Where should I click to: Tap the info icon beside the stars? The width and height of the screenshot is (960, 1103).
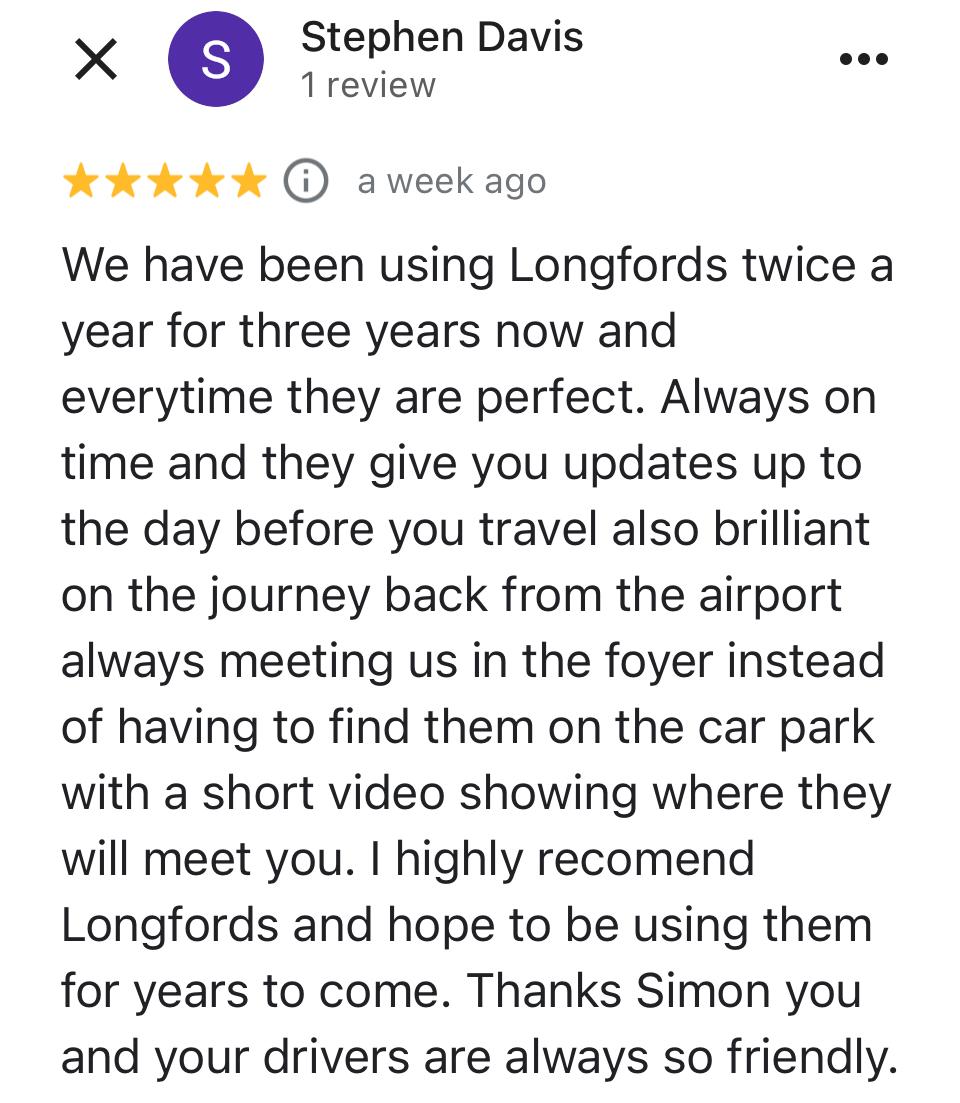306,181
